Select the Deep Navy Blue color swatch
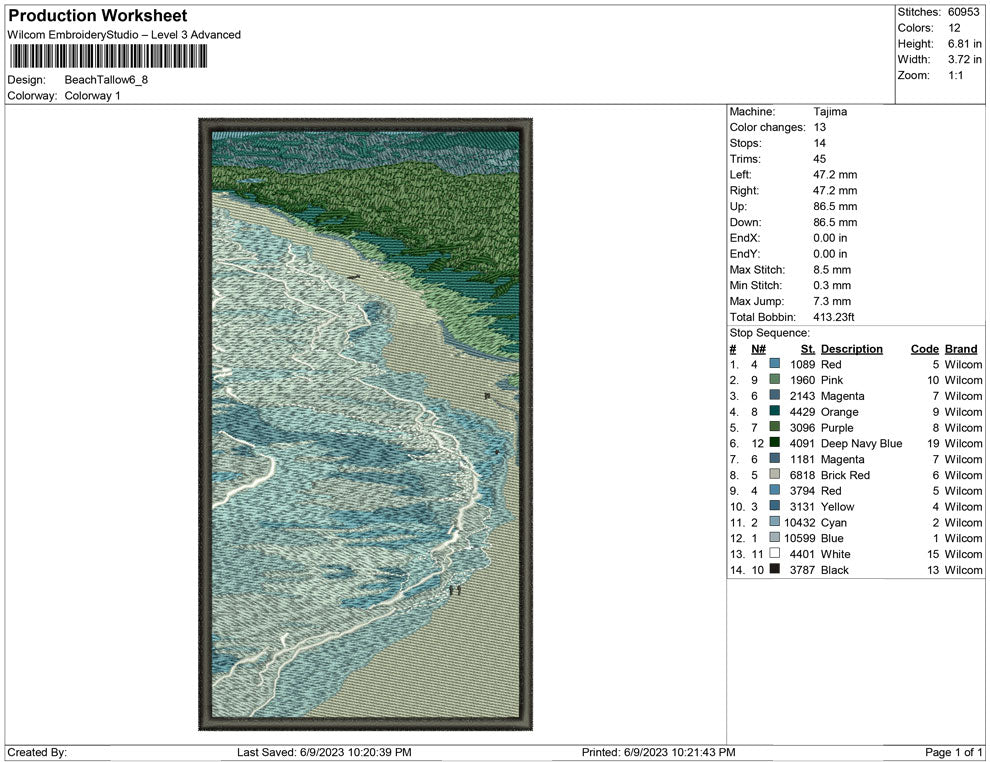This screenshot has width=990, height=762. click(x=774, y=443)
